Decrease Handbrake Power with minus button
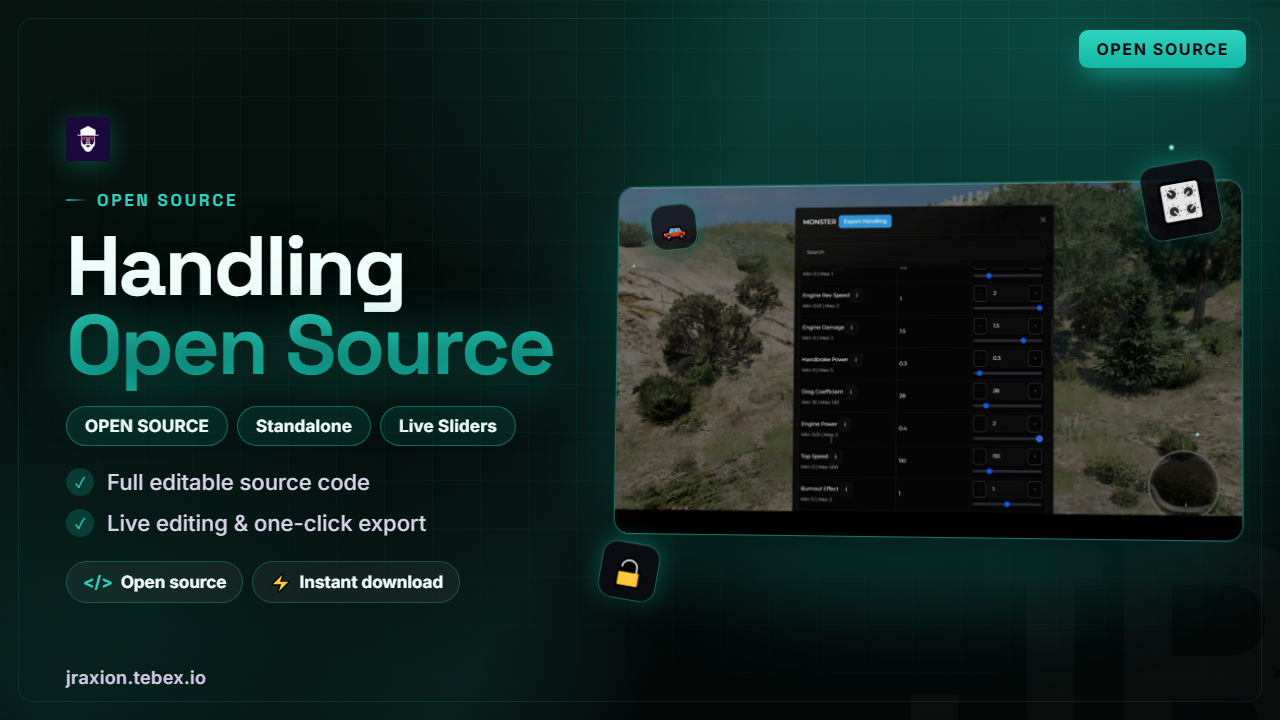Screen dimensions: 1280x720 pyautogui.click(x=980, y=358)
